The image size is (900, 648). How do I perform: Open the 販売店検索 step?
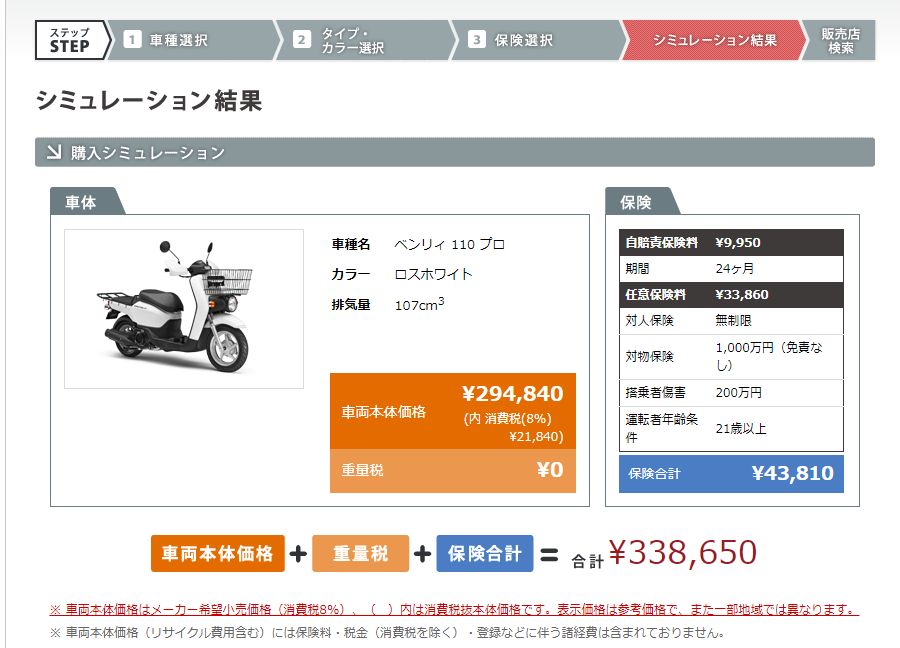pos(839,40)
